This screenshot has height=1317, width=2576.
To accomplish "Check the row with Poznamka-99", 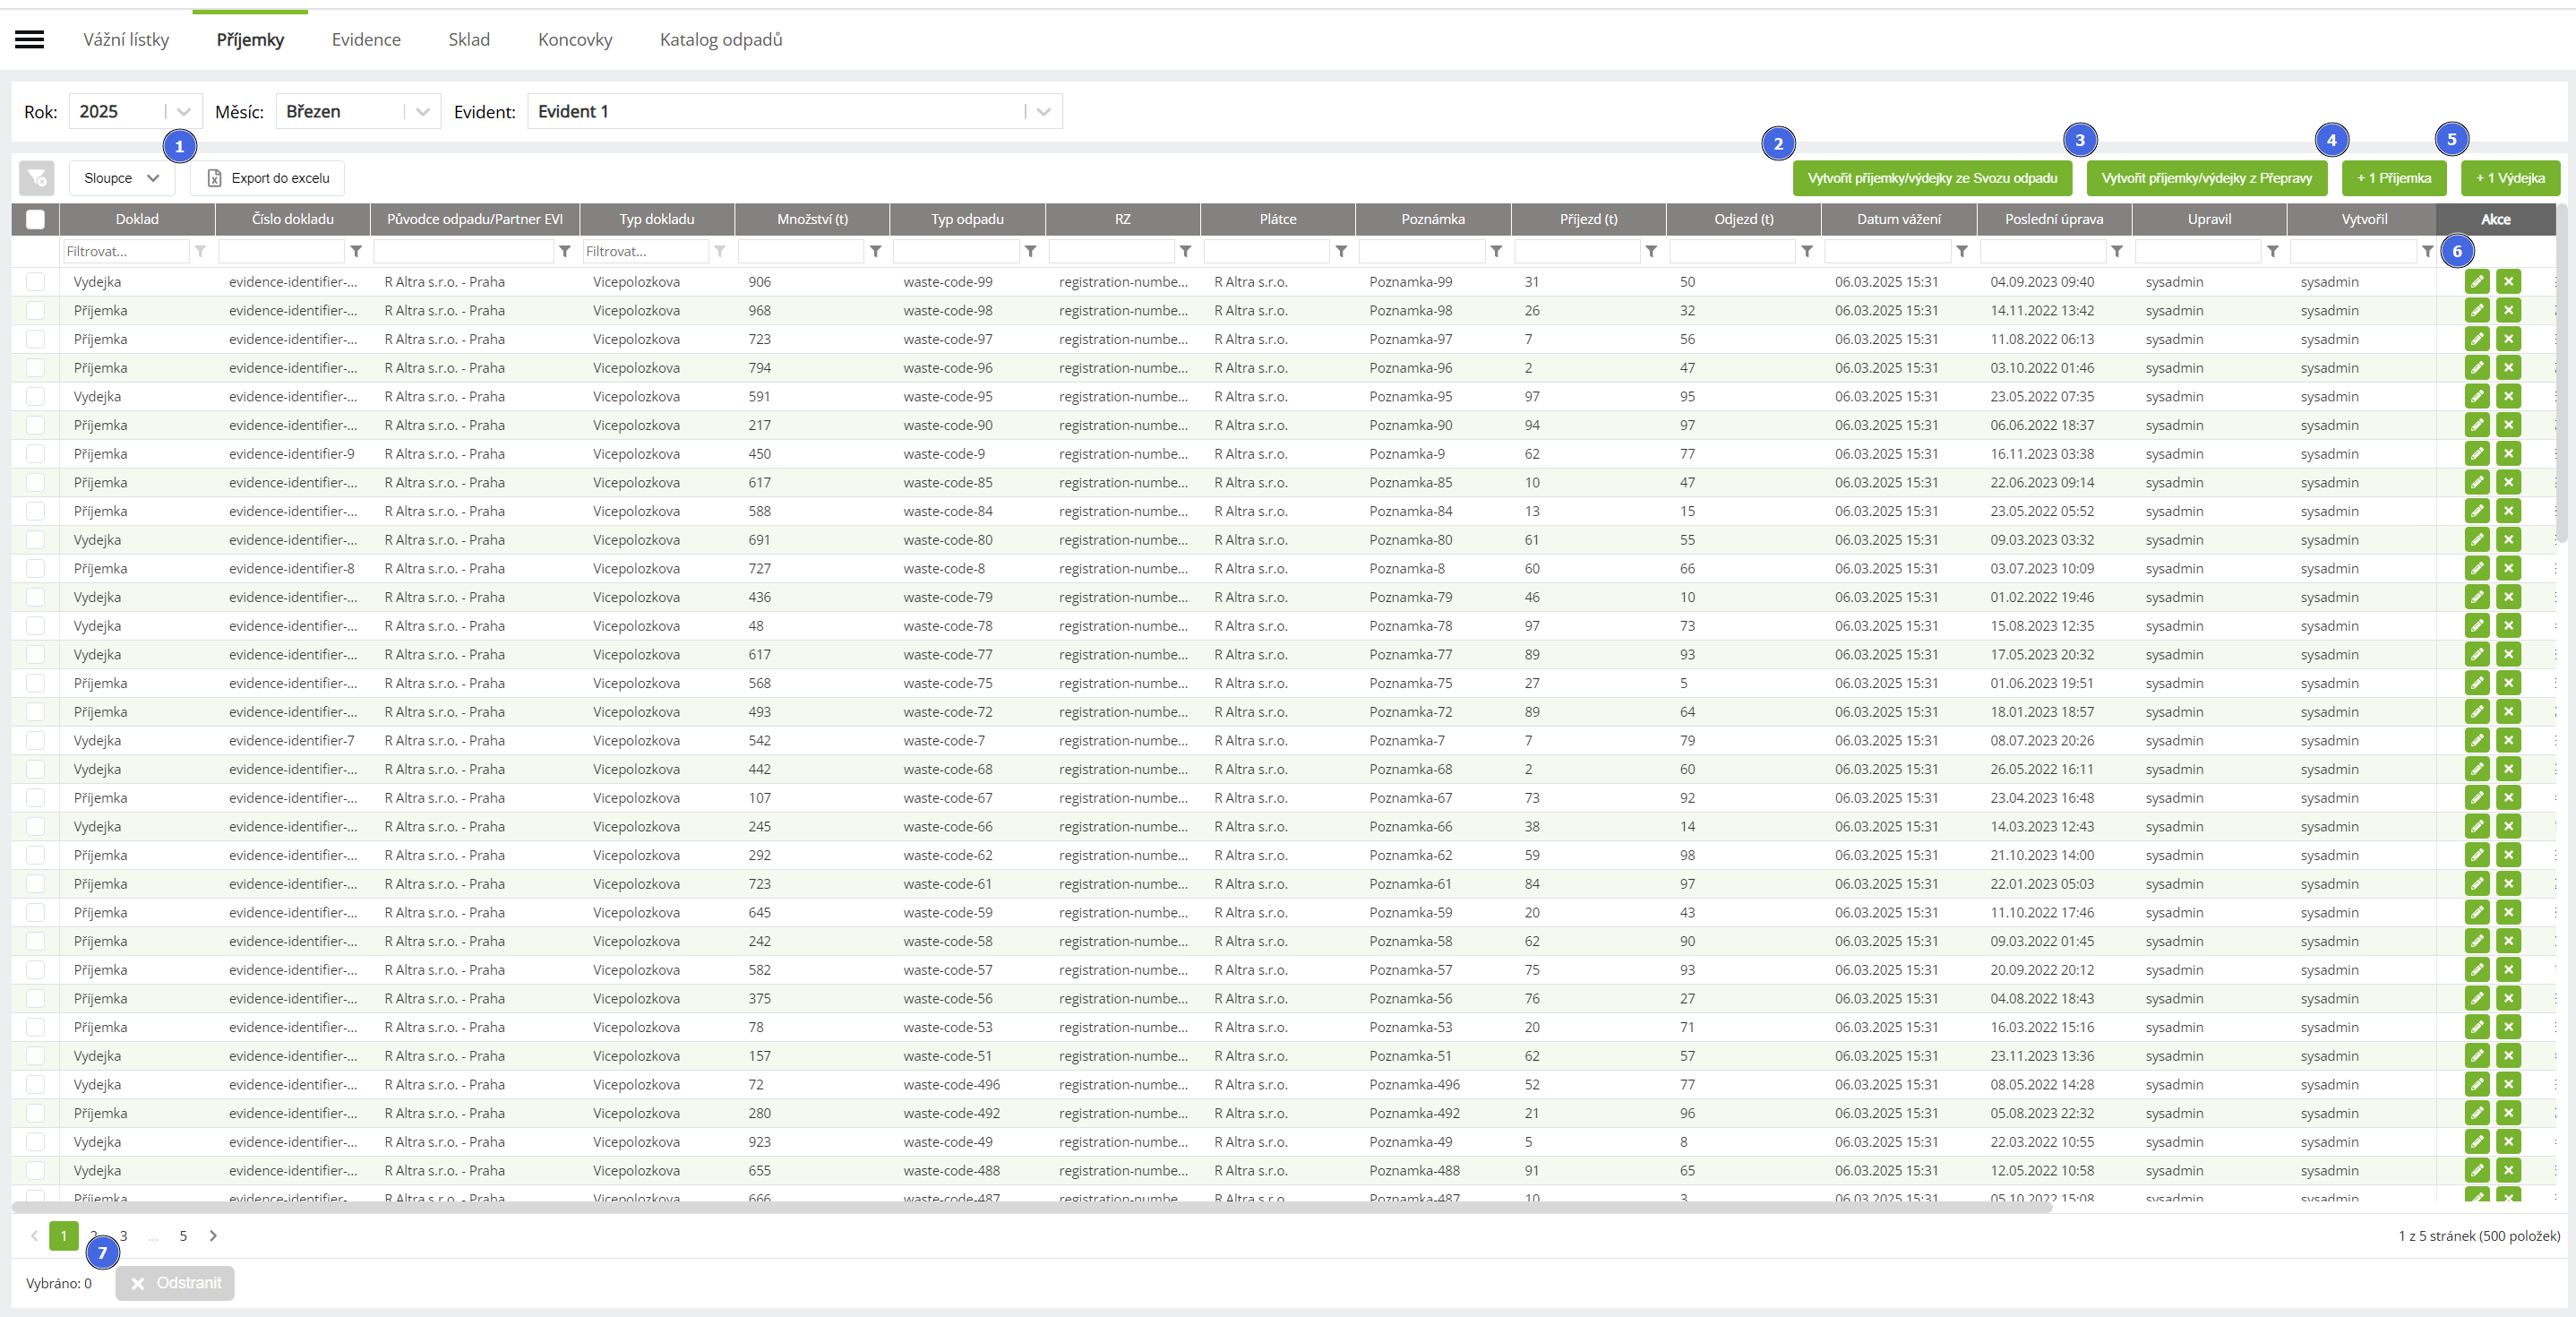I will (35, 282).
